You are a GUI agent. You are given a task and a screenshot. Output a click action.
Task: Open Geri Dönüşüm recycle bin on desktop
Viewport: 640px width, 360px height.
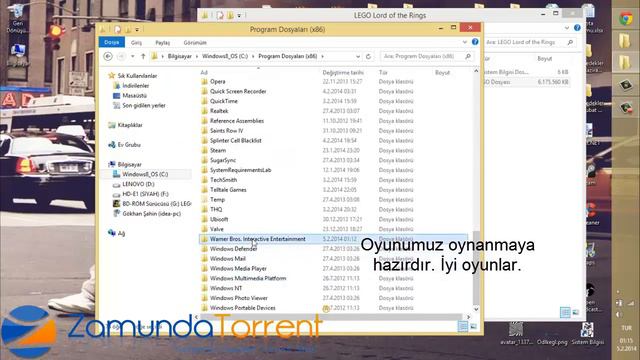coord(18,19)
